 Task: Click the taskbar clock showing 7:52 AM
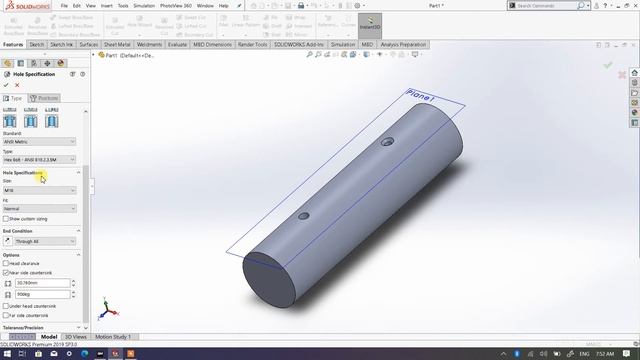(x=604, y=353)
